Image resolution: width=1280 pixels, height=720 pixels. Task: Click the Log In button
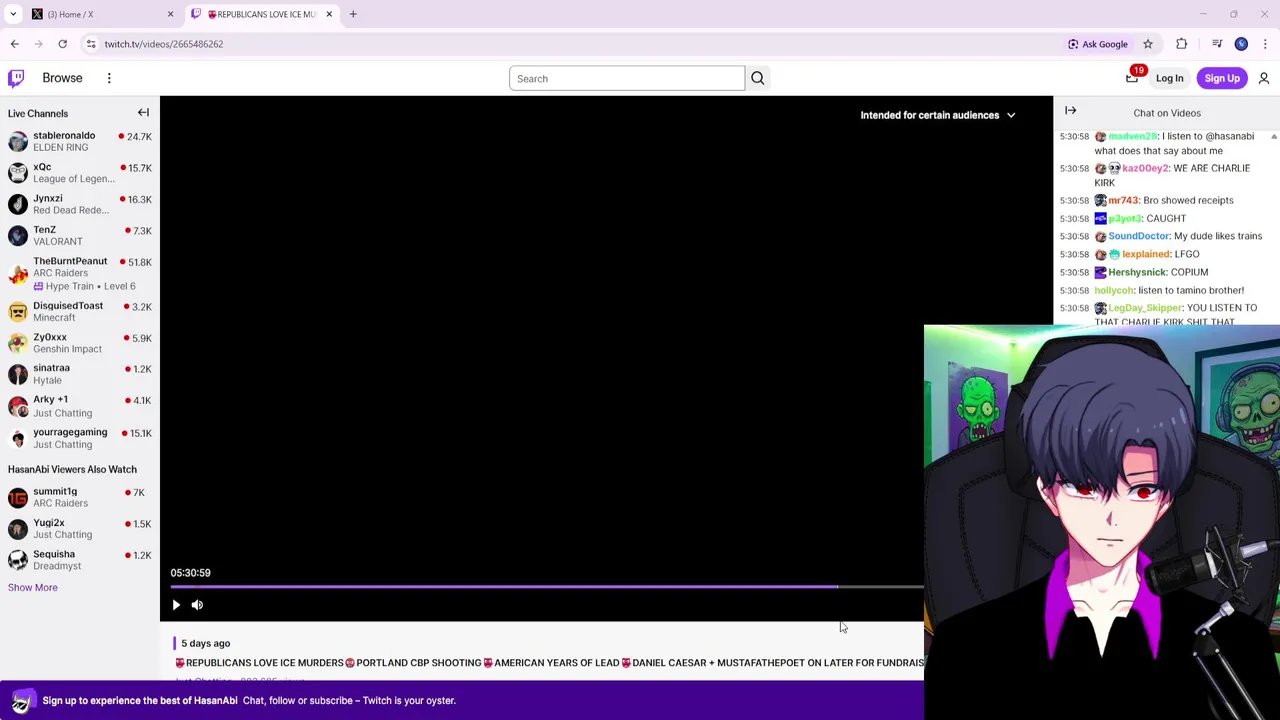click(x=1169, y=78)
